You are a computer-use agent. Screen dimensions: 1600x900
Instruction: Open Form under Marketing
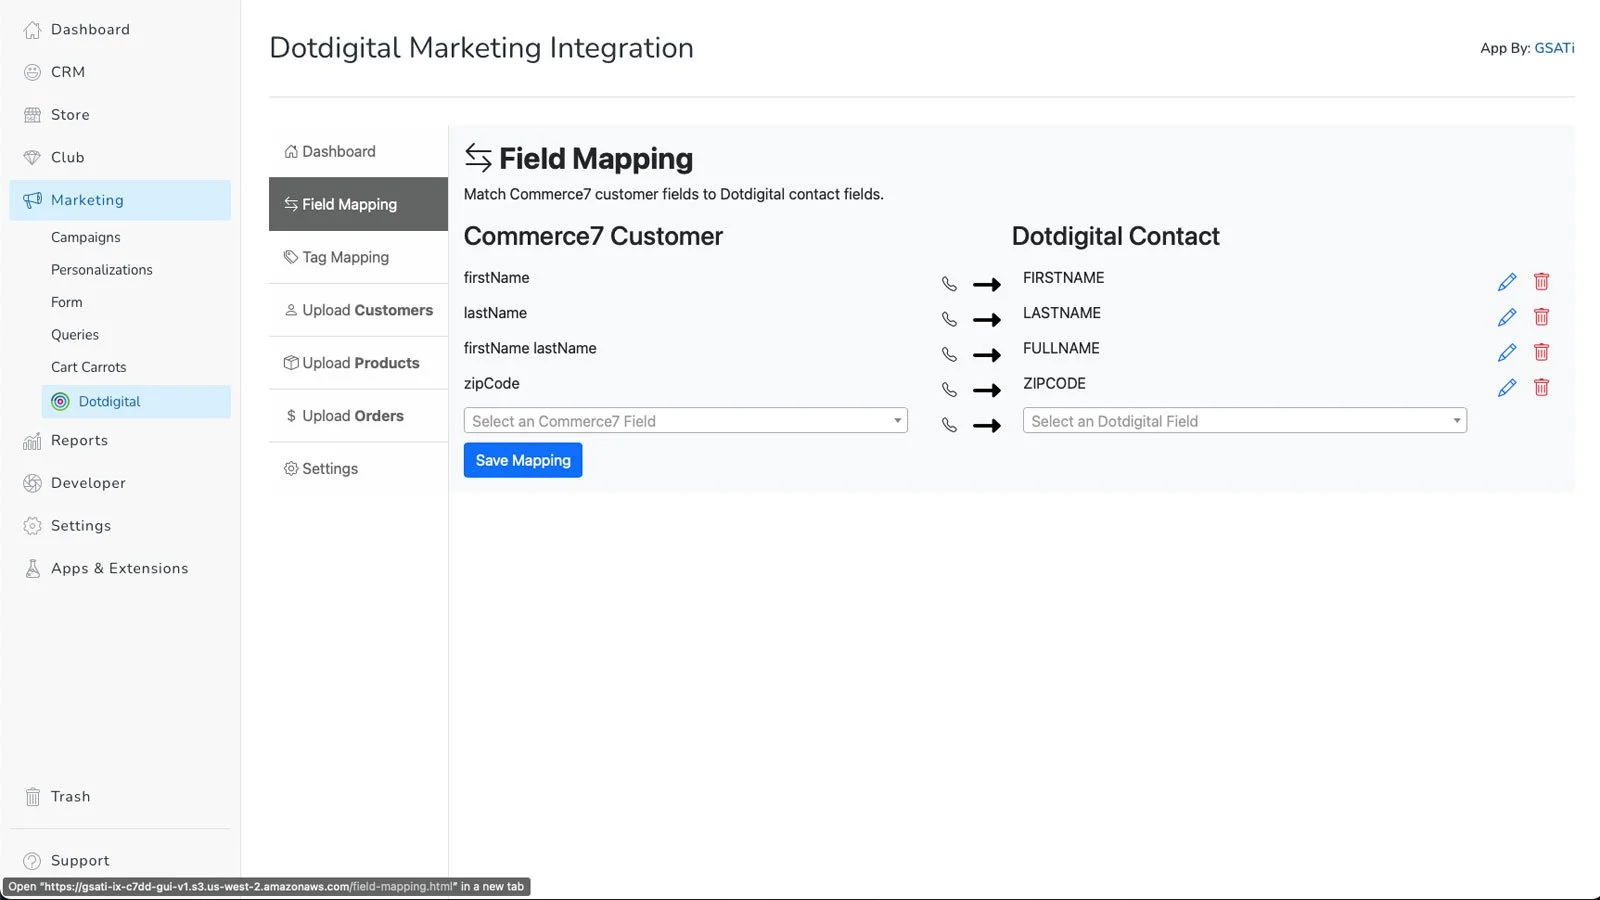tap(67, 302)
